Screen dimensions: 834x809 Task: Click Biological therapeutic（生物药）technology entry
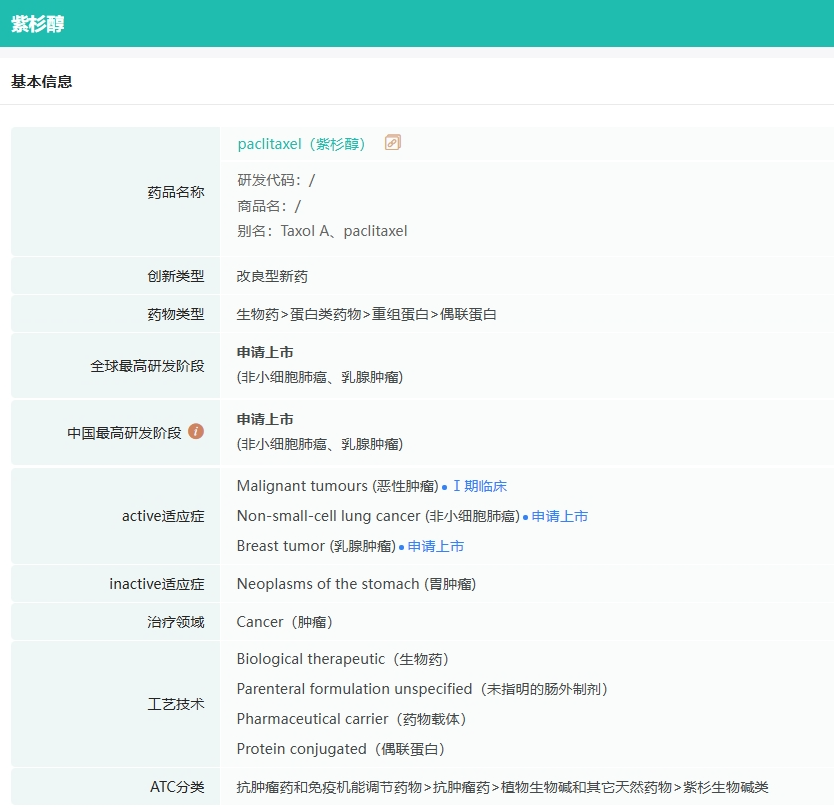pos(343,660)
